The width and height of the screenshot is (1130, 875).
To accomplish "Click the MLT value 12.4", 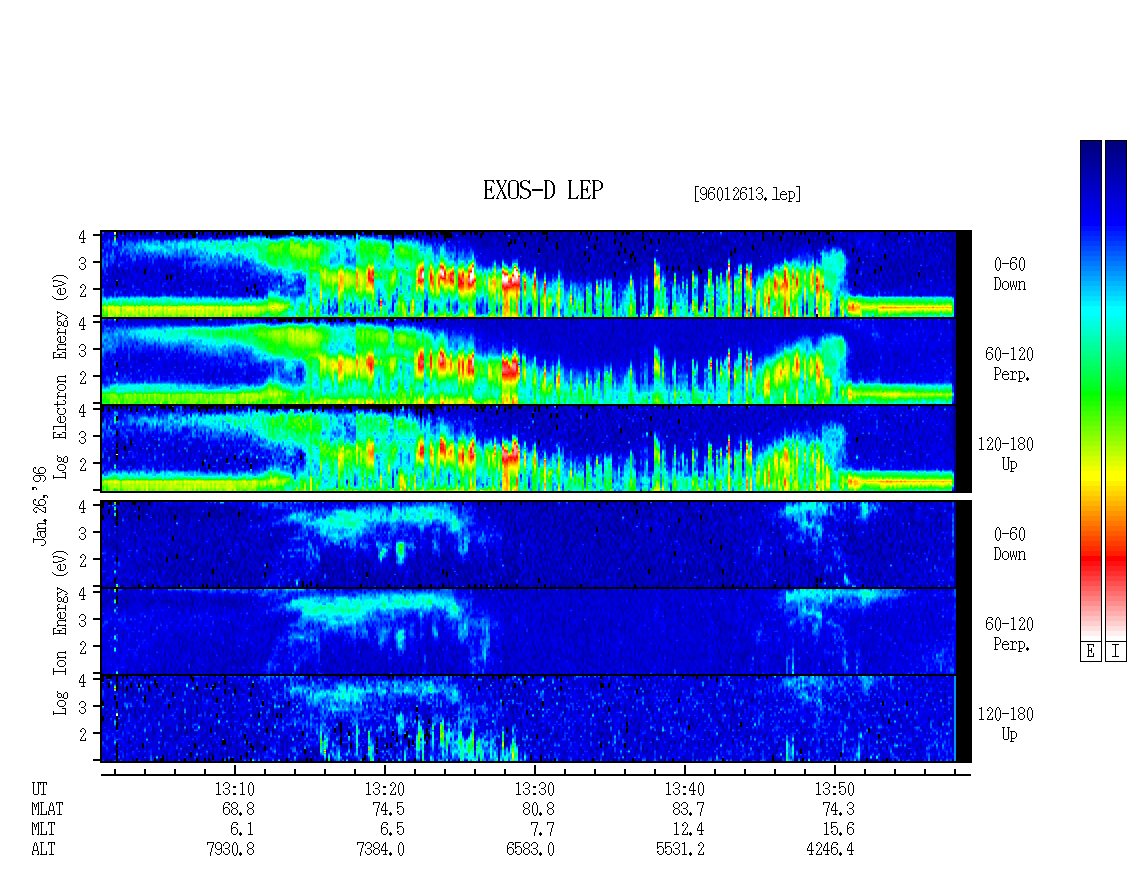I will [688, 830].
